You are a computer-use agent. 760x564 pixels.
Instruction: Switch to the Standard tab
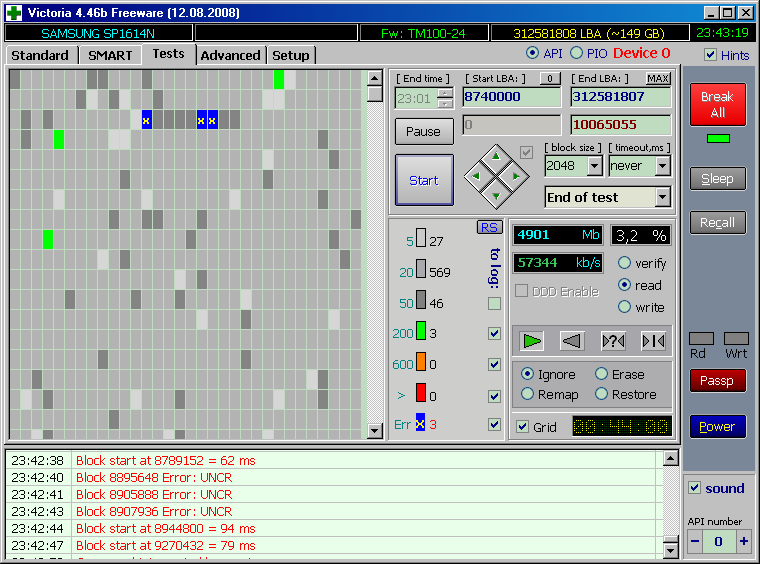pos(40,55)
